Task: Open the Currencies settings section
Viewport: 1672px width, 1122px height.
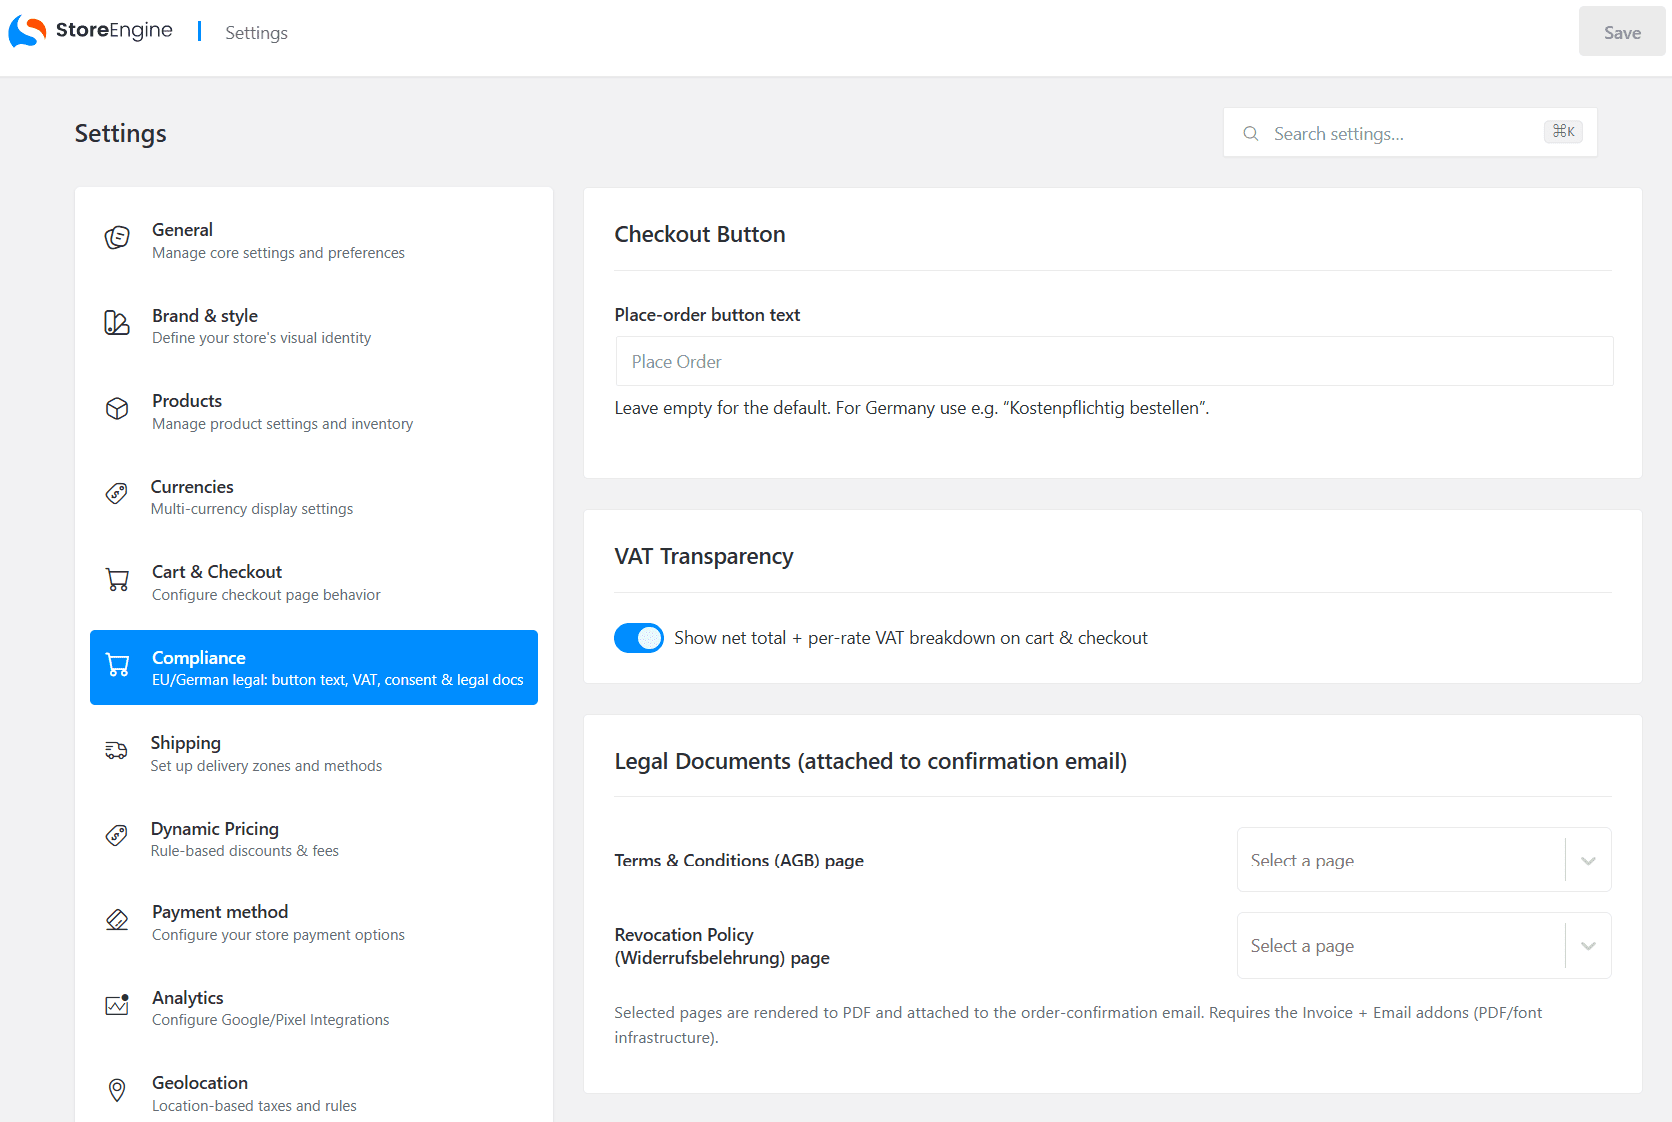Action: (x=314, y=497)
